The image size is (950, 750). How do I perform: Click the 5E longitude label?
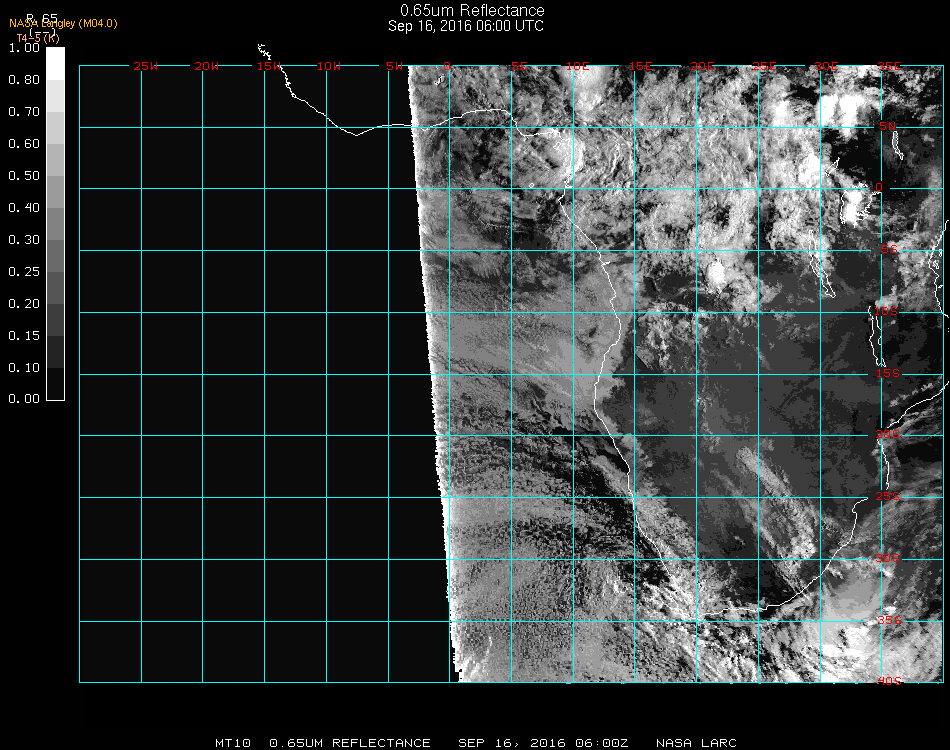(519, 66)
